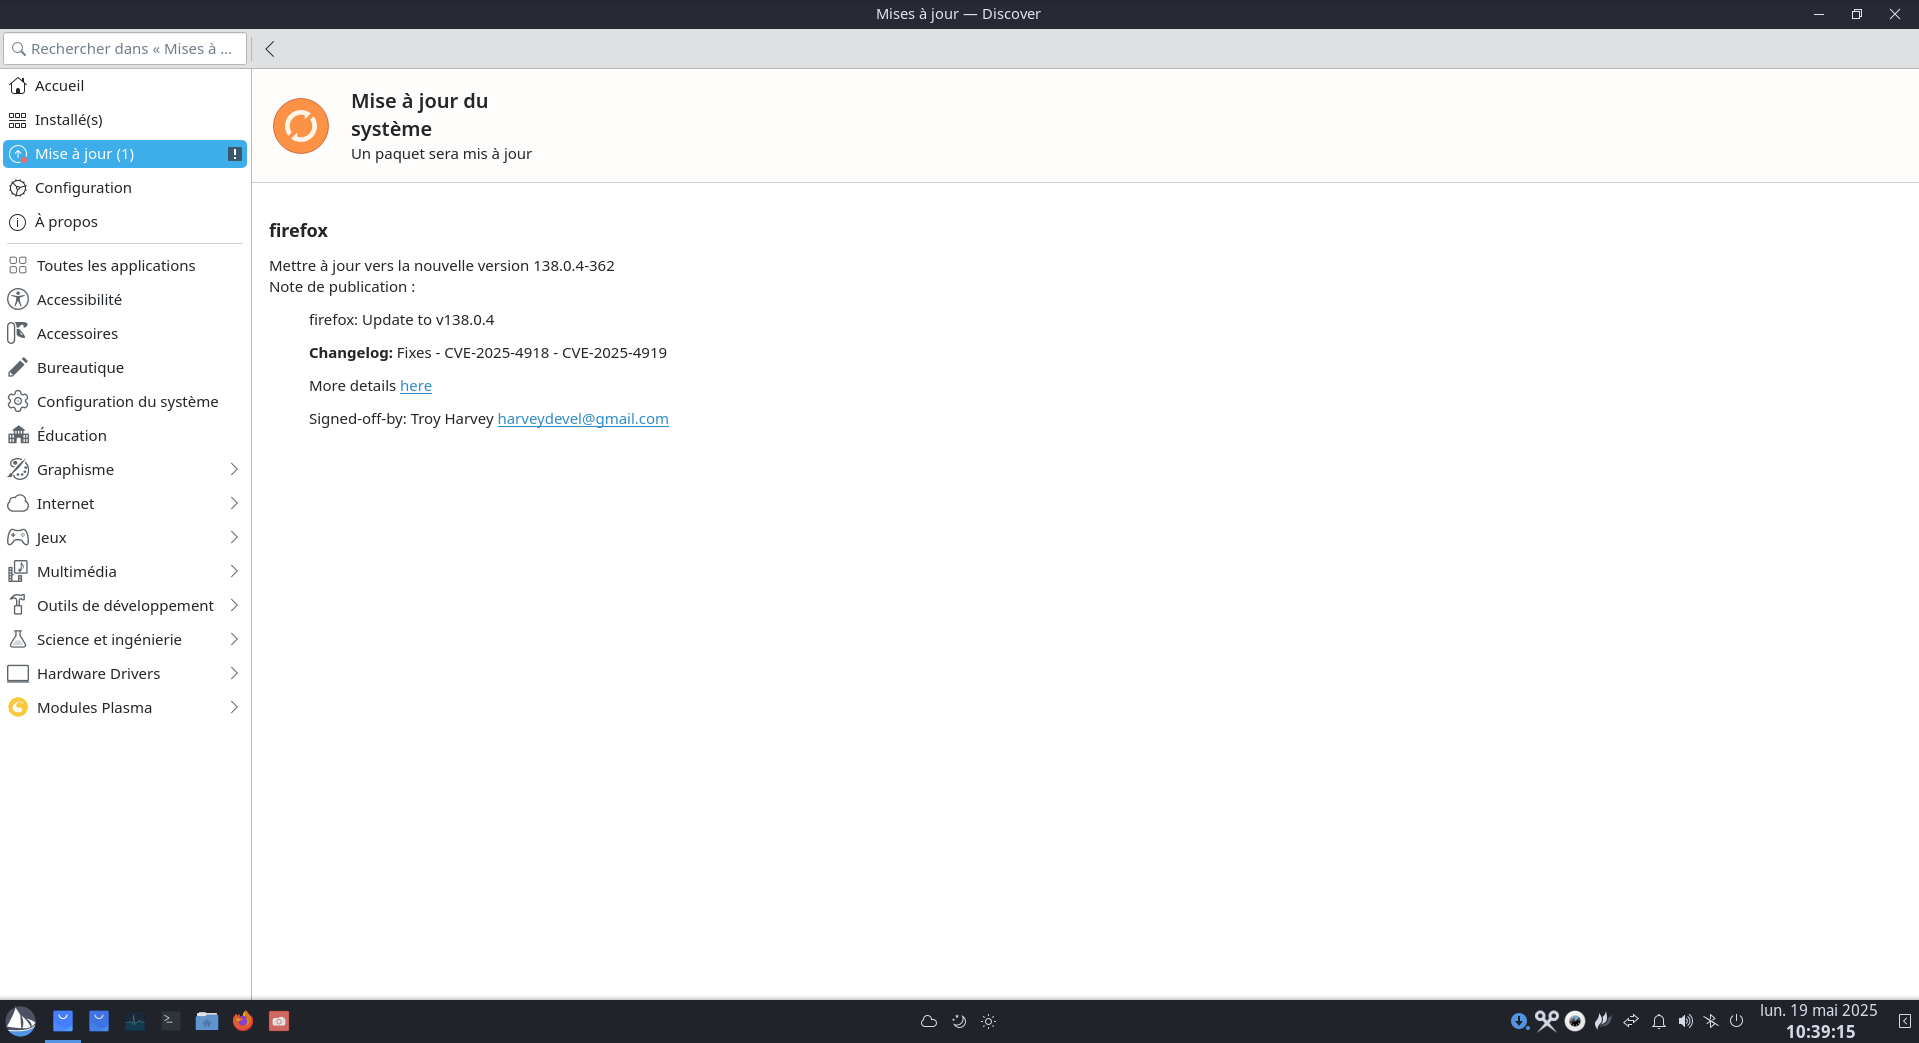
Task: Expand Outils de développement subcategories arrow
Action: point(234,606)
